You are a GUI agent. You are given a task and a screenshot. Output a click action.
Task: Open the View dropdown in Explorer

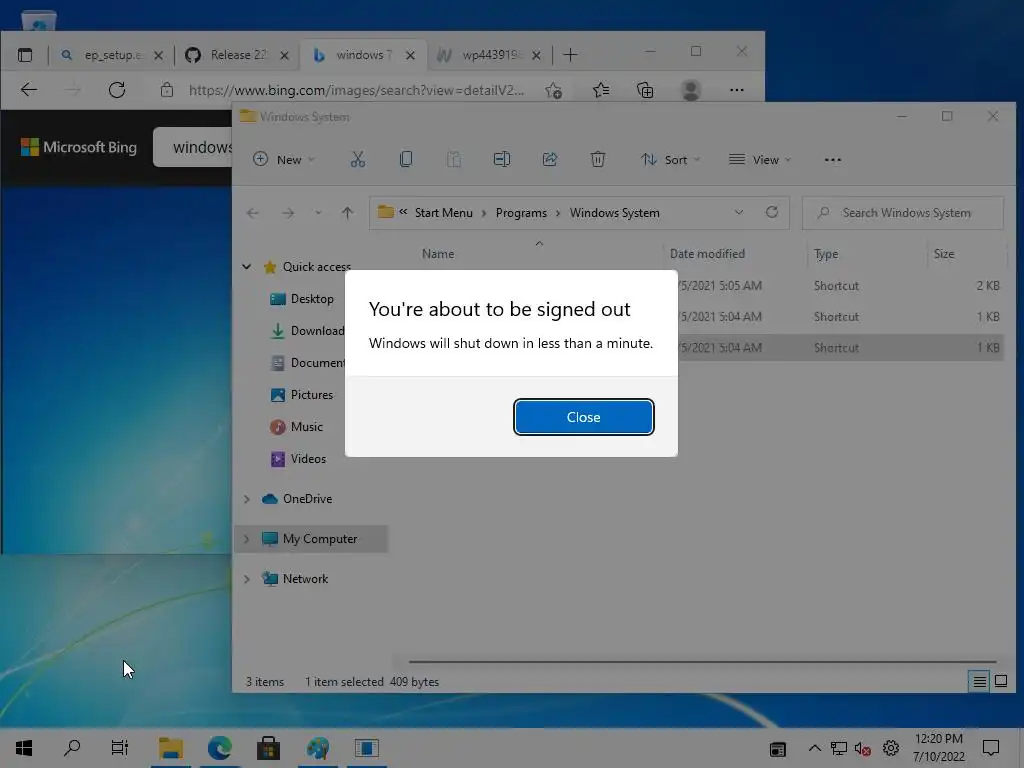pyautogui.click(x=760, y=159)
